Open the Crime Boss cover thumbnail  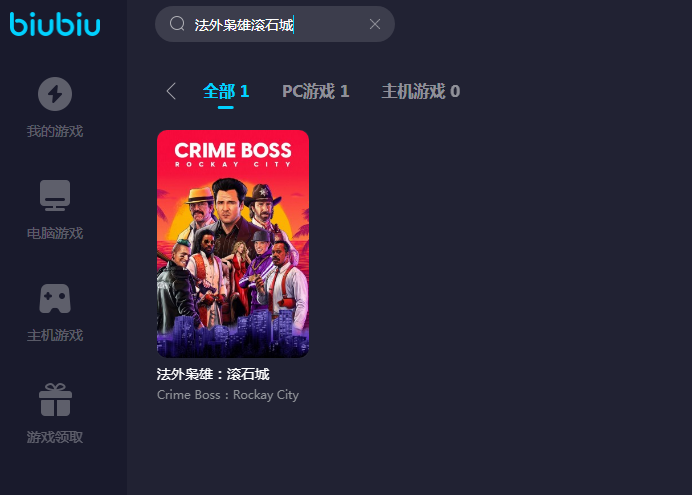[233, 244]
